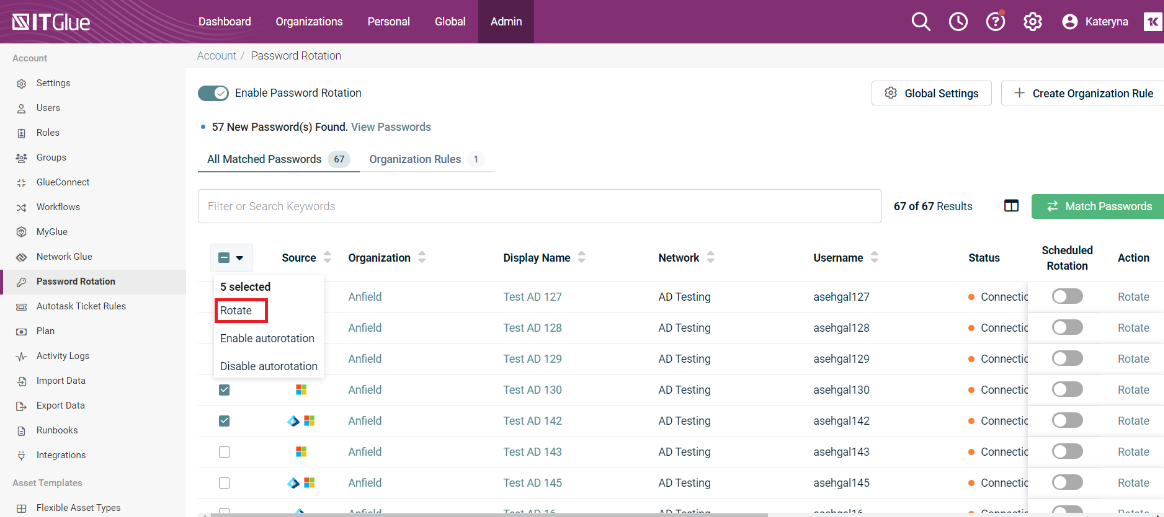Click the Export Data sidebar icon
Viewport: 1164px width, 517px height.
tap(22, 406)
